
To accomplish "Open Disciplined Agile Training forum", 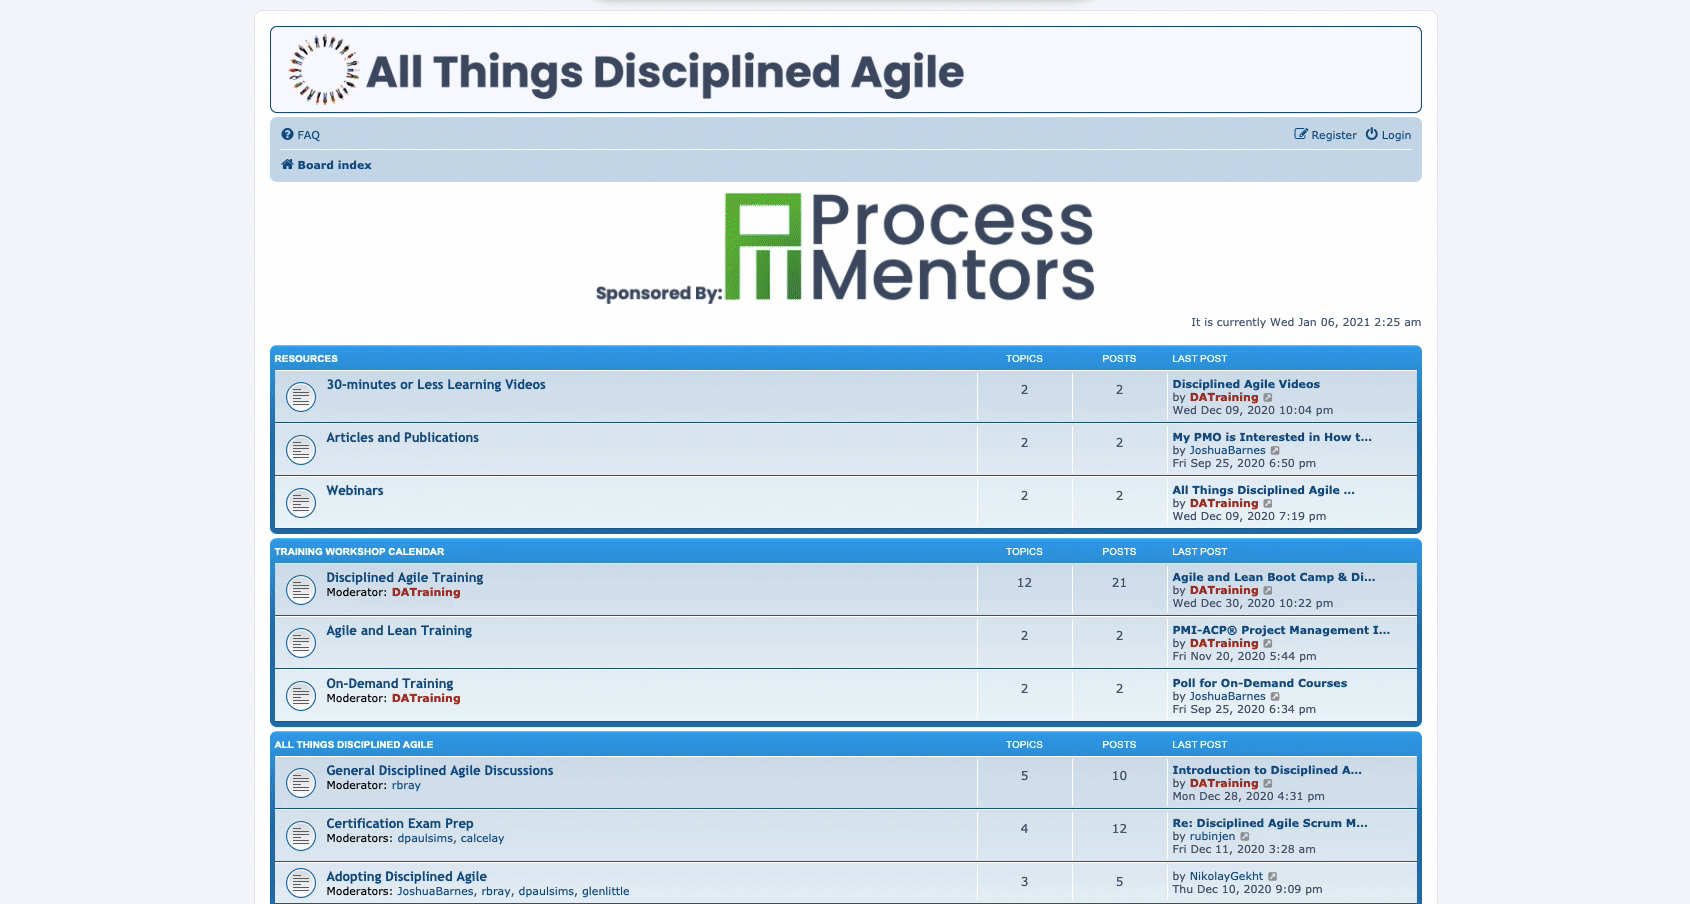I will tap(404, 578).
